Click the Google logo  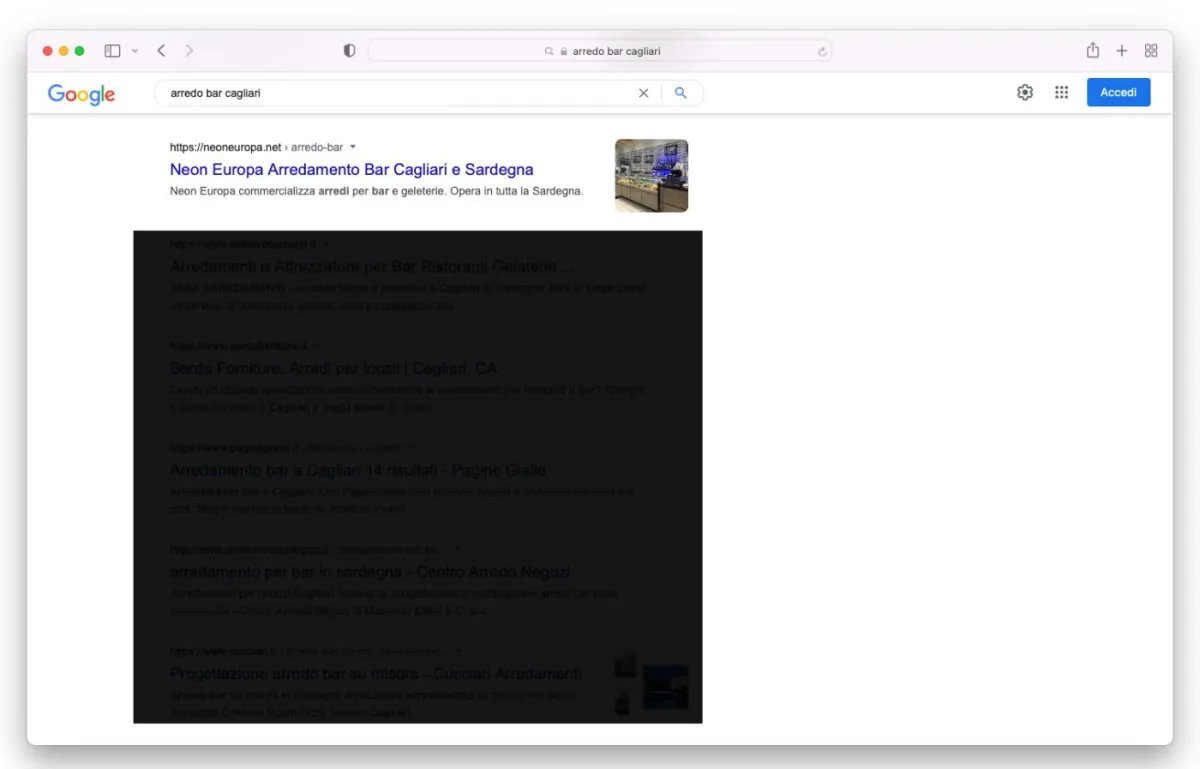[x=81, y=94]
